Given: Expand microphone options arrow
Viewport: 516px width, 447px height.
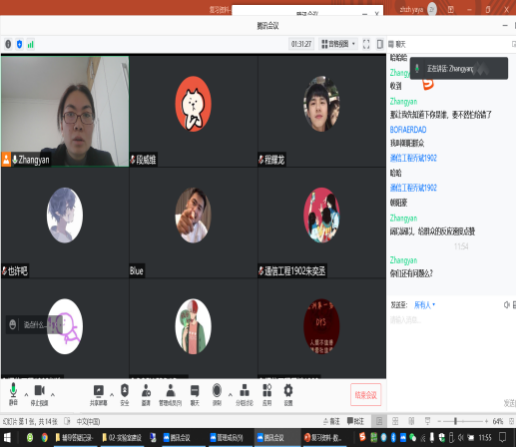Looking at the screenshot, I should [26, 395].
